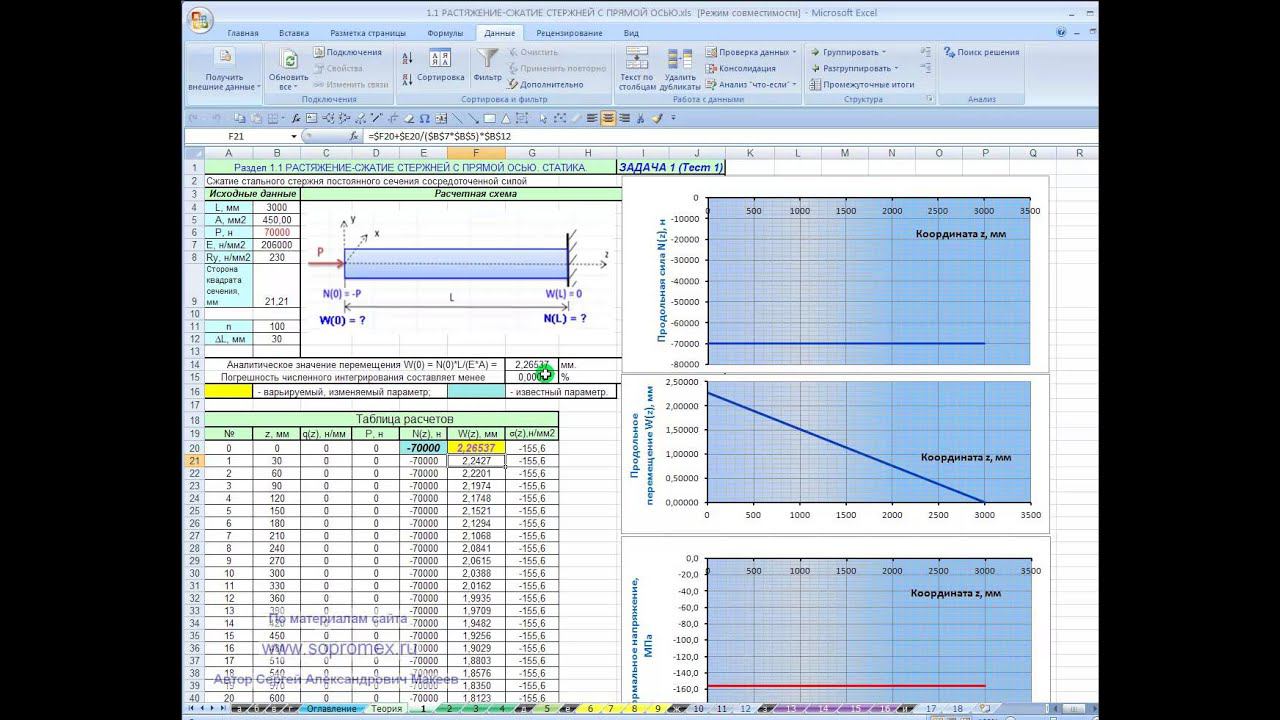Click the scissors cut icon
This screenshot has width=1280, height=720.
(641, 118)
